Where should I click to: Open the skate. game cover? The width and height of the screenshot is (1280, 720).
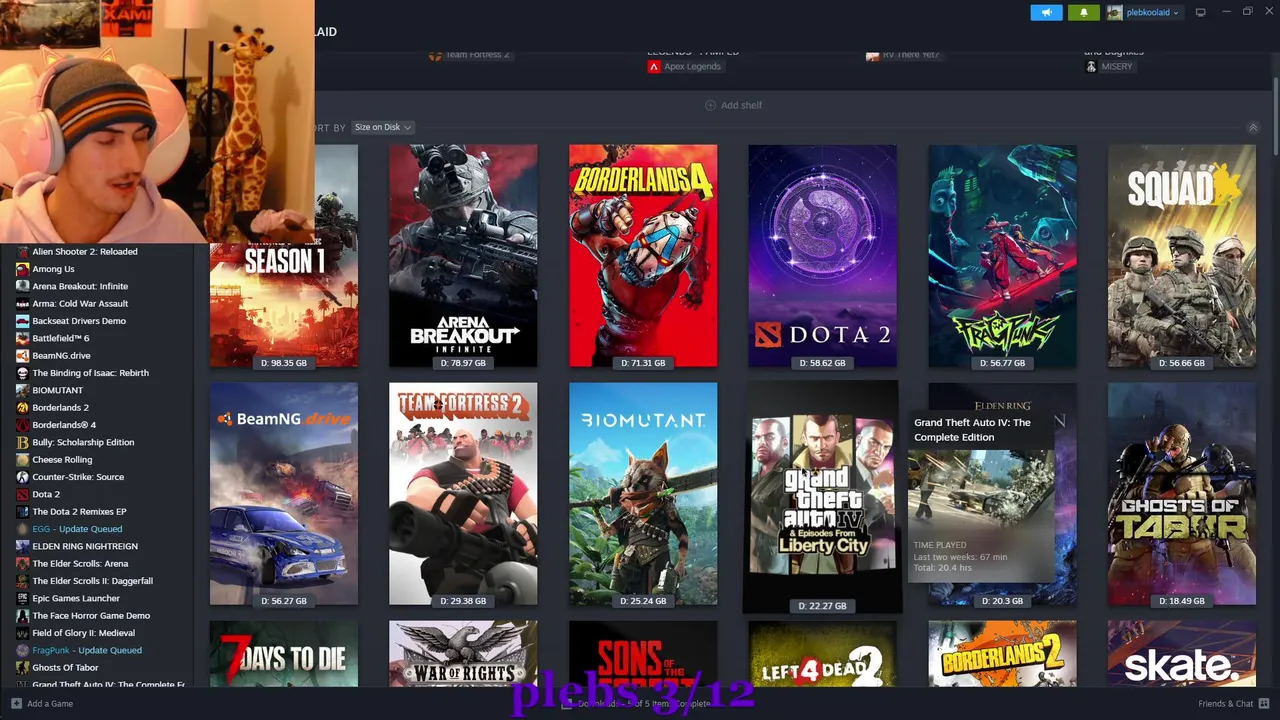tap(1182, 654)
